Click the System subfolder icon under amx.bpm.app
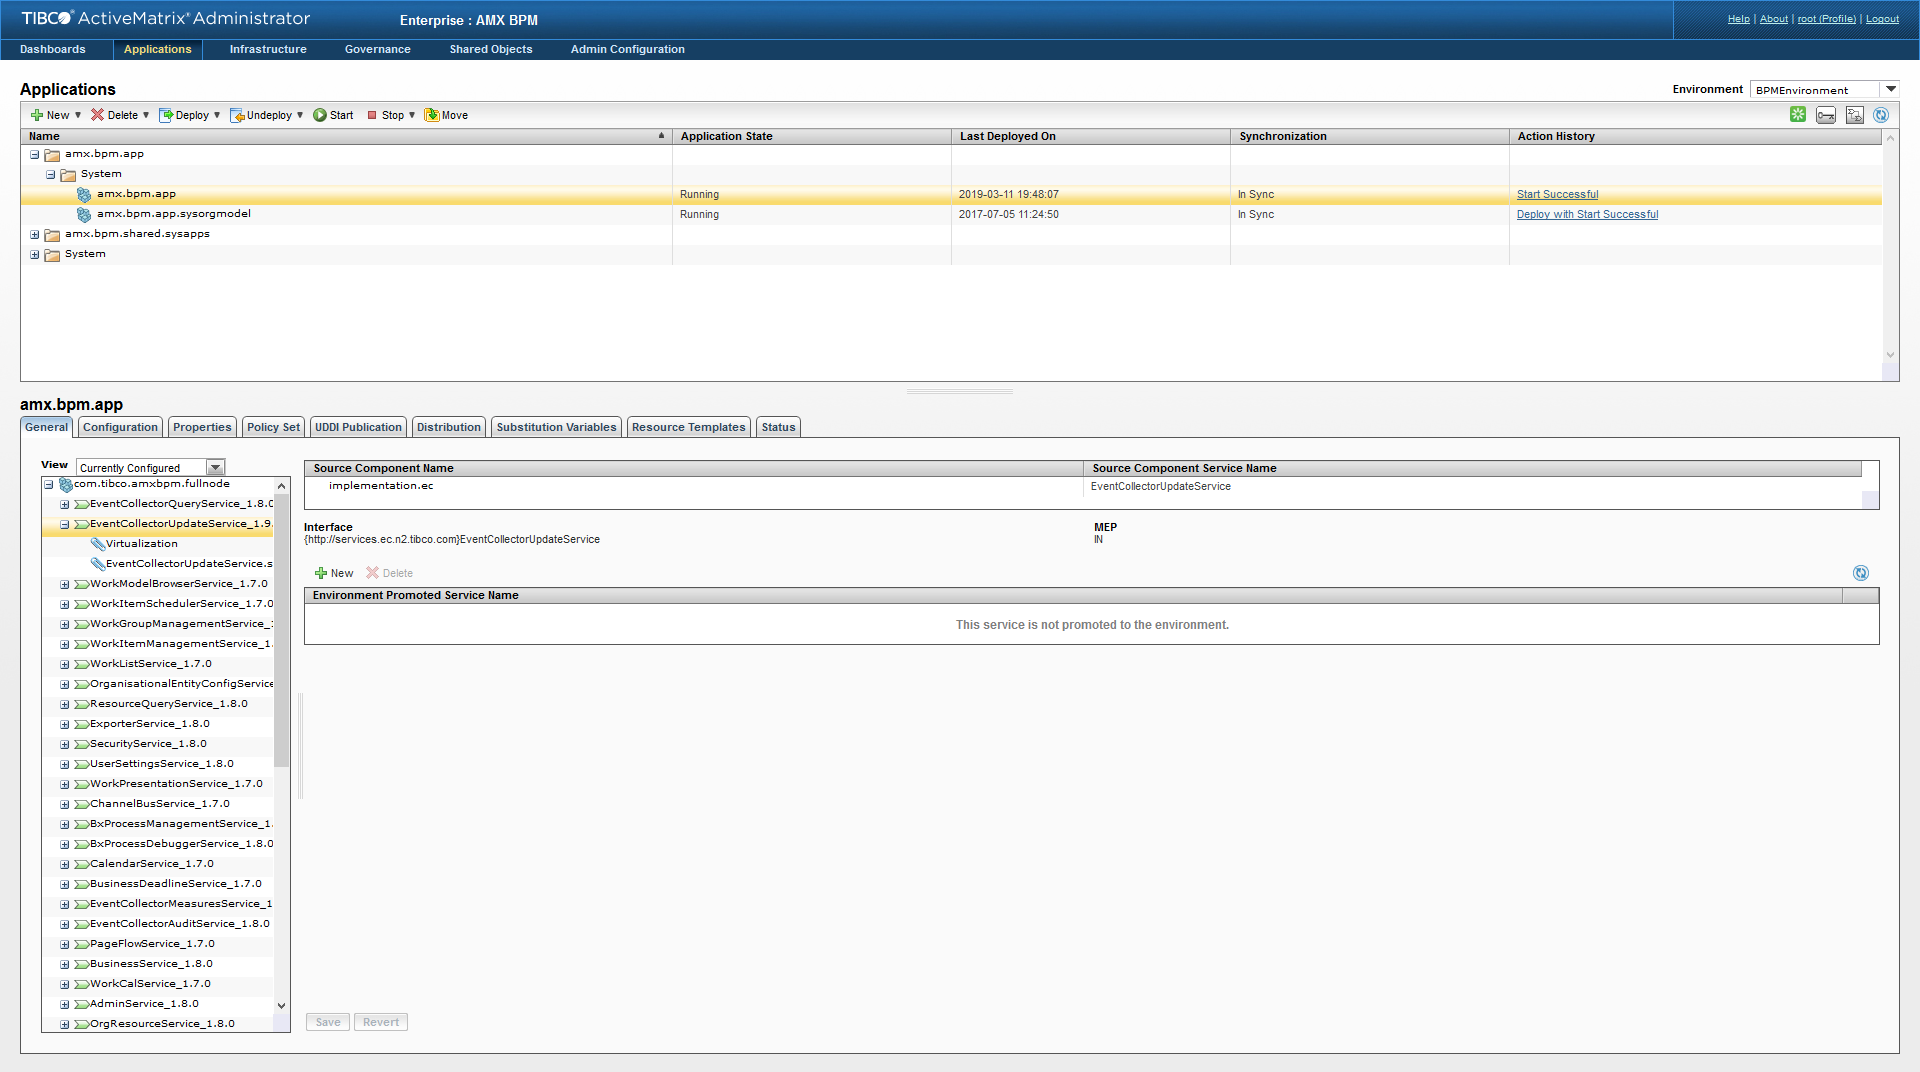 pos(68,175)
